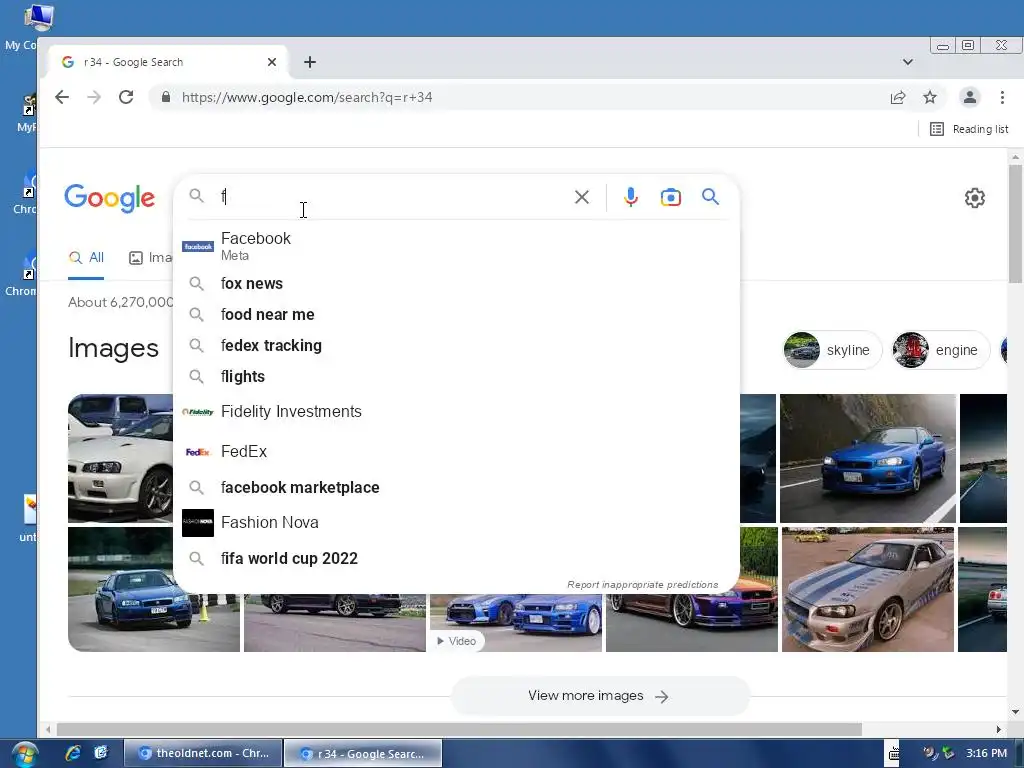Click the padlock site info icon
Image resolution: width=1024 pixels, height=768 pixels.
(166, 97)
